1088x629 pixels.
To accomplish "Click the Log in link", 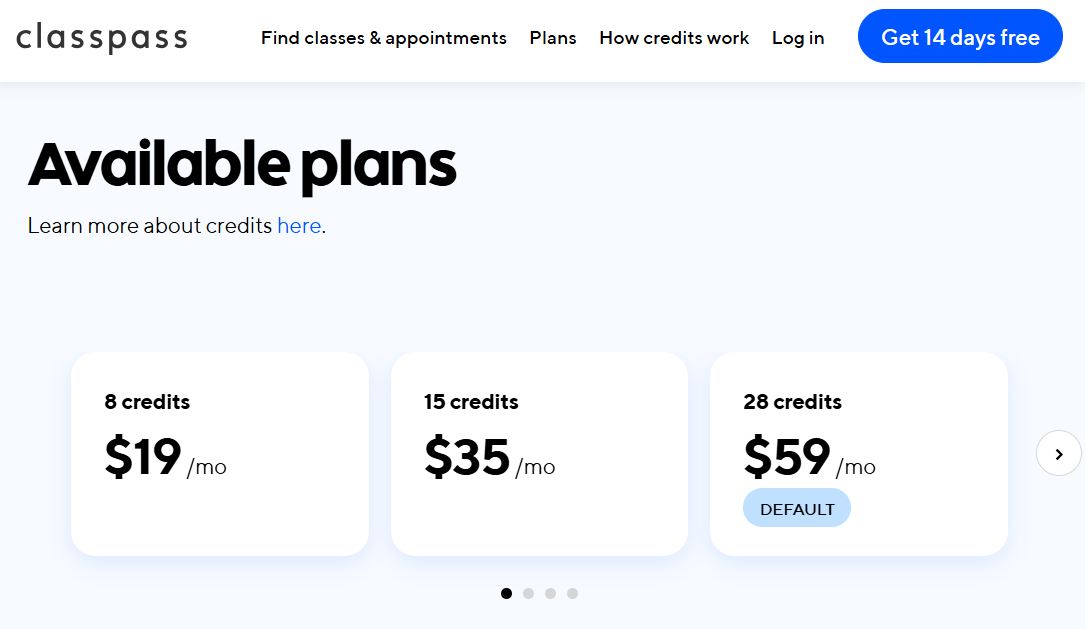I will 797,37.
